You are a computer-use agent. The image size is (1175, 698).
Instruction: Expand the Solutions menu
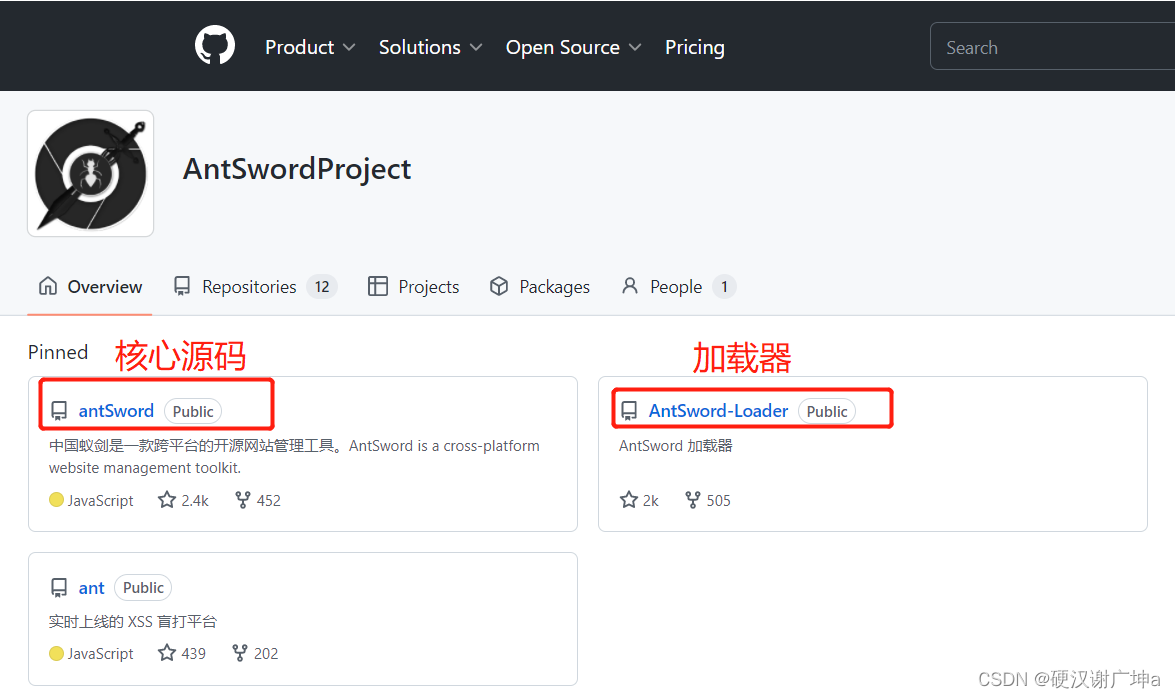click(x=430, y=47)
